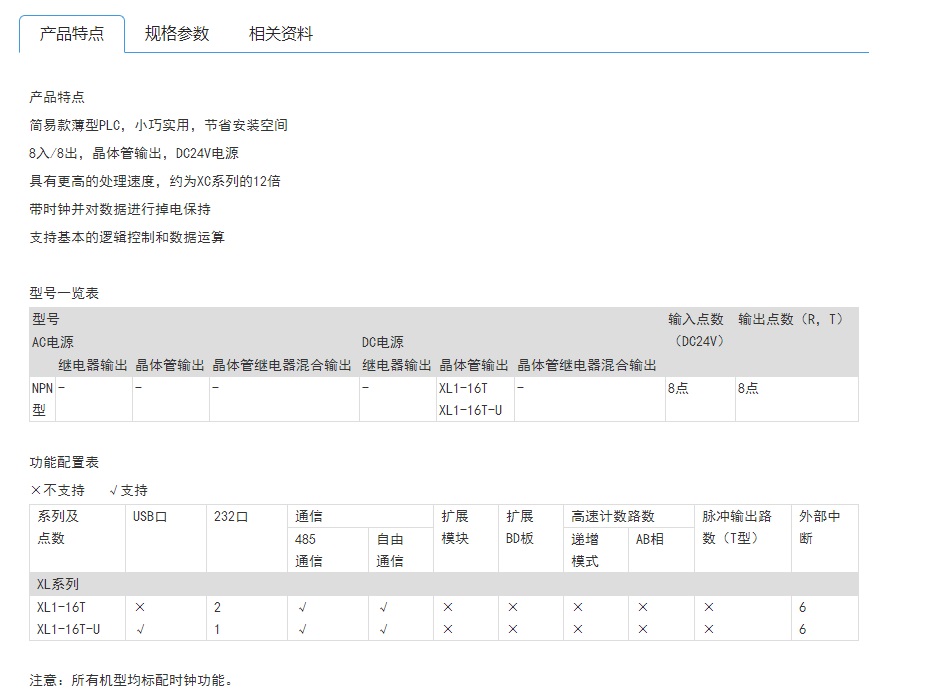Click the 功能配置表 heading
This screenshot has height=694, width=926.
(65, 463)
